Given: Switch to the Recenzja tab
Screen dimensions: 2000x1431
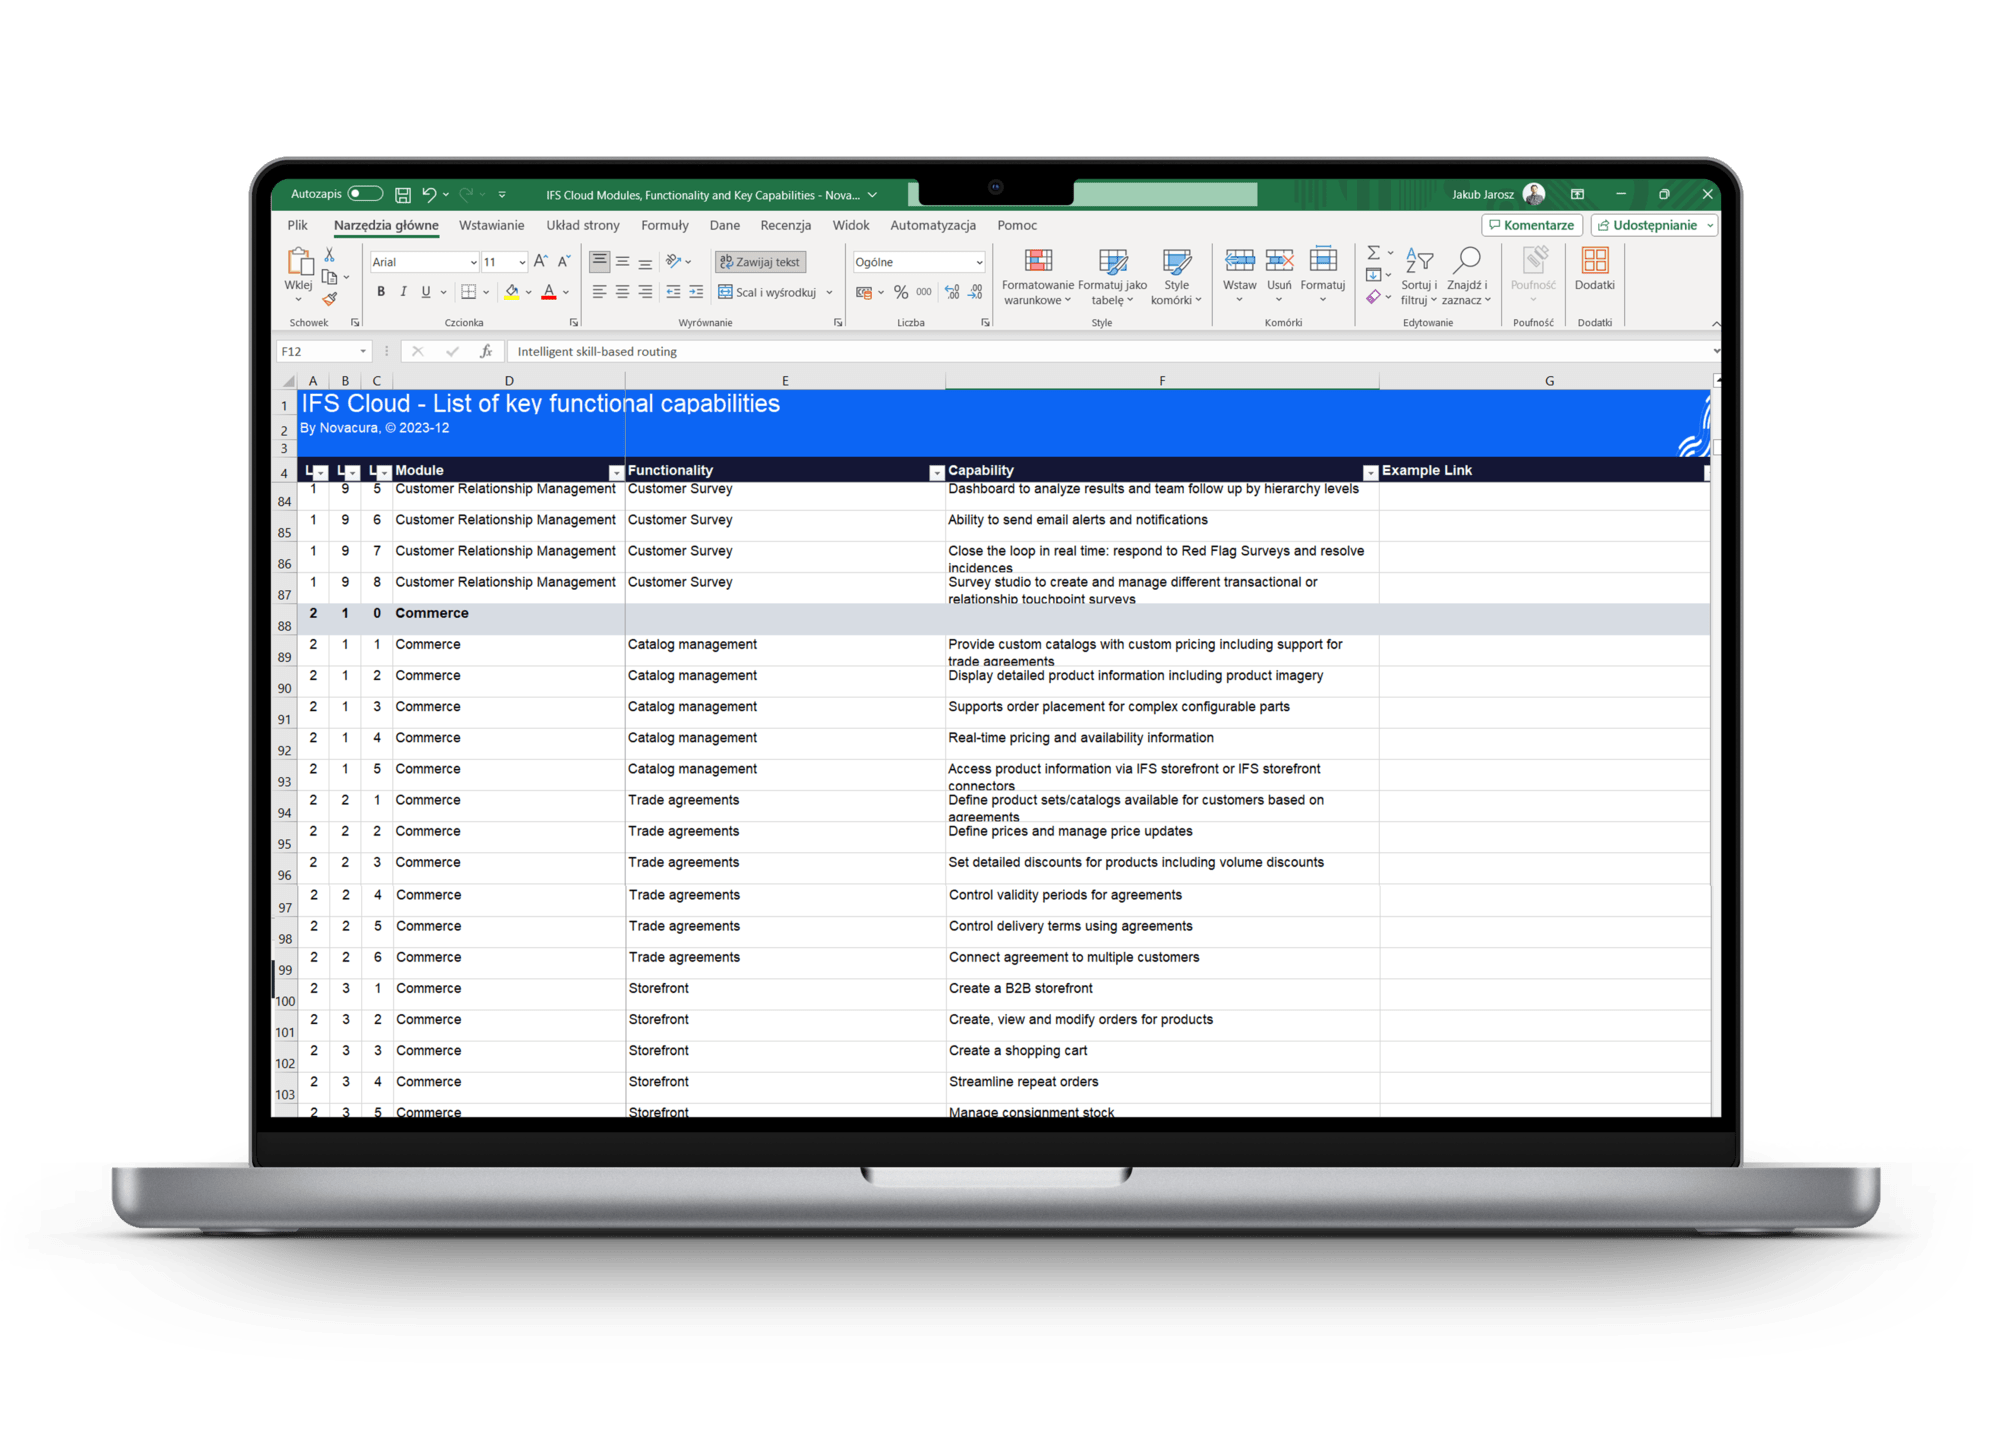Looking at the screenshot, I should (785, 225).
